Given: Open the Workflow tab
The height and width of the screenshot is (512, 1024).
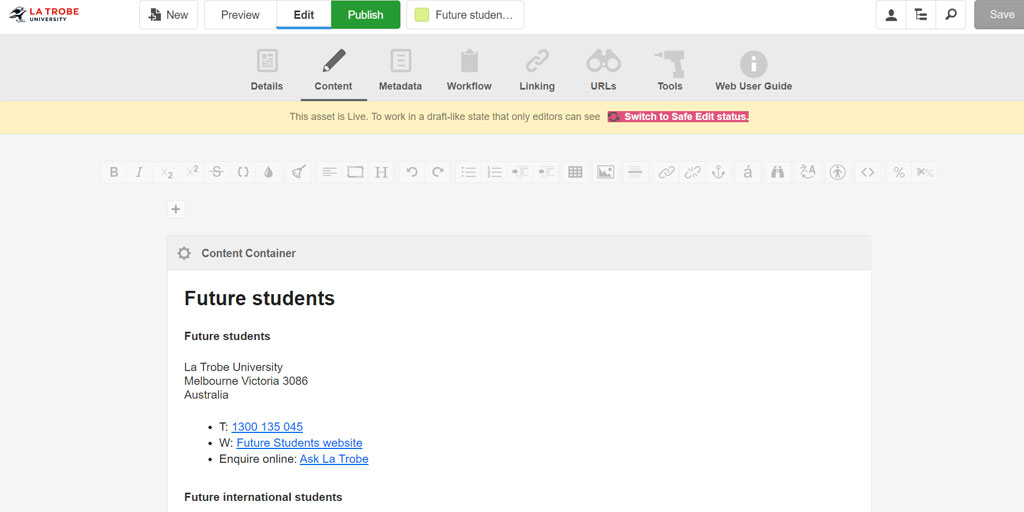Looking at the screenshot, I should point(469,70).
